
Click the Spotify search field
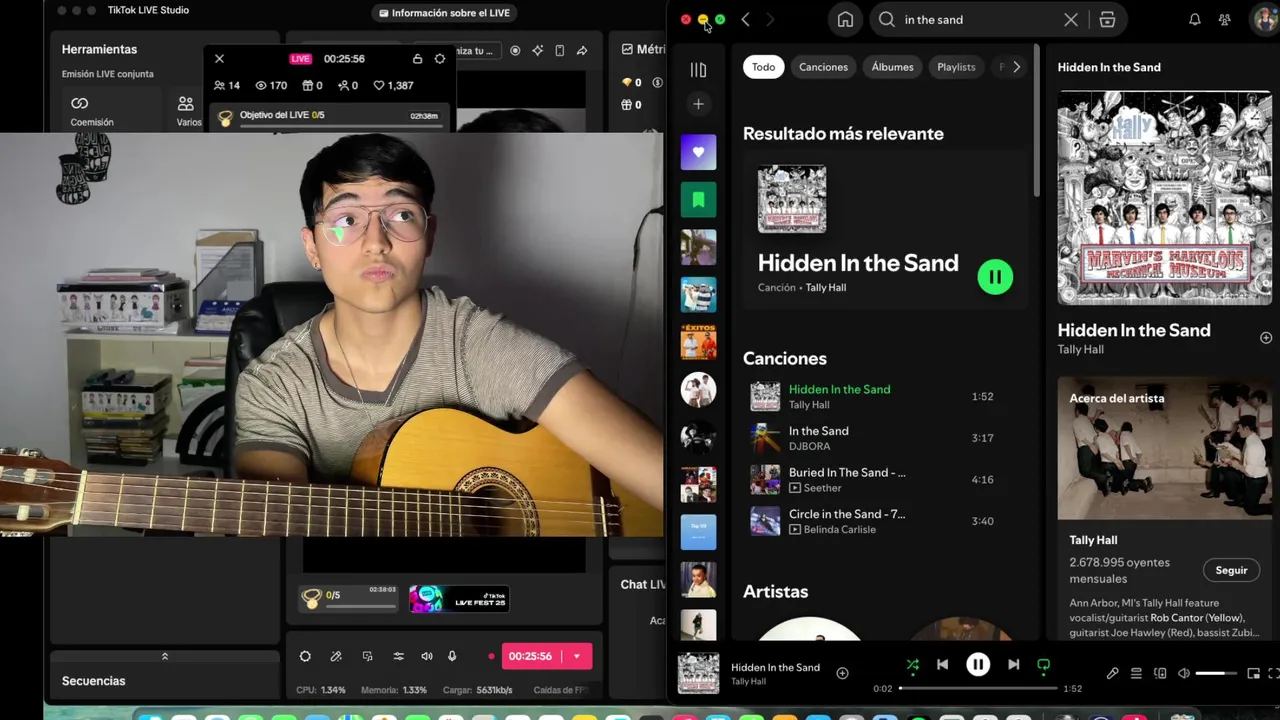tap(976, 20)
